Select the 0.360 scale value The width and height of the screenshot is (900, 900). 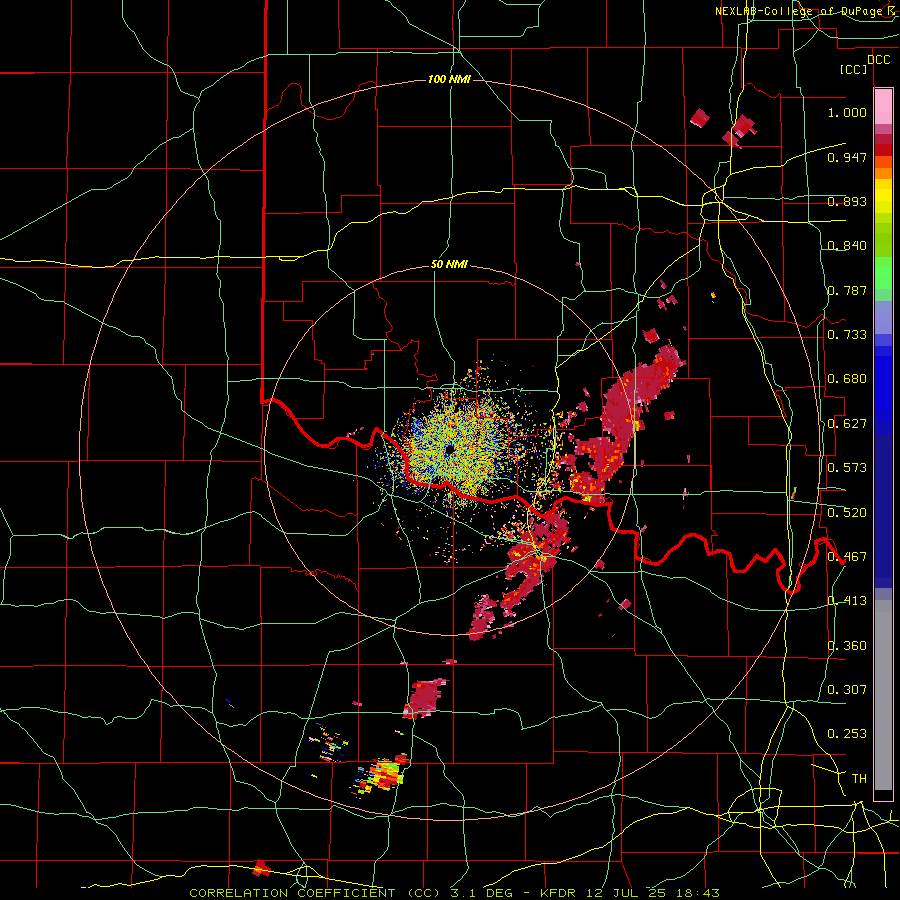[x=847, y=646]
